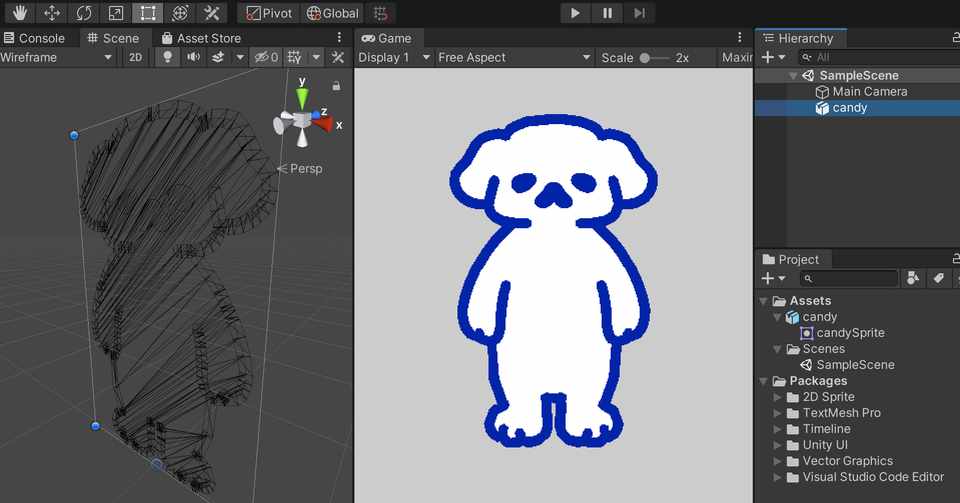Click the Project search field

(x=849, y=278)
